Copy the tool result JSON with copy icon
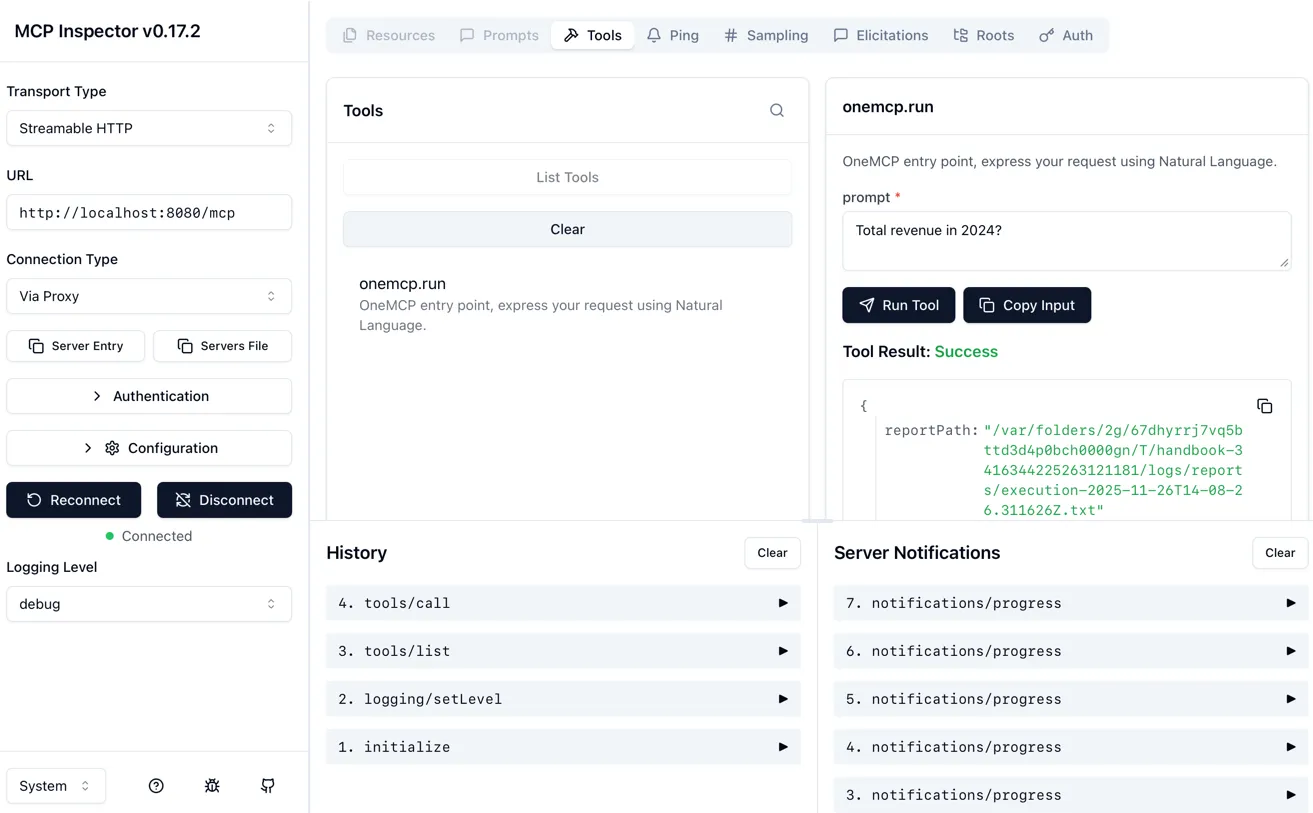Screen dimensions: 1313x813 [x=1264, y=406]
